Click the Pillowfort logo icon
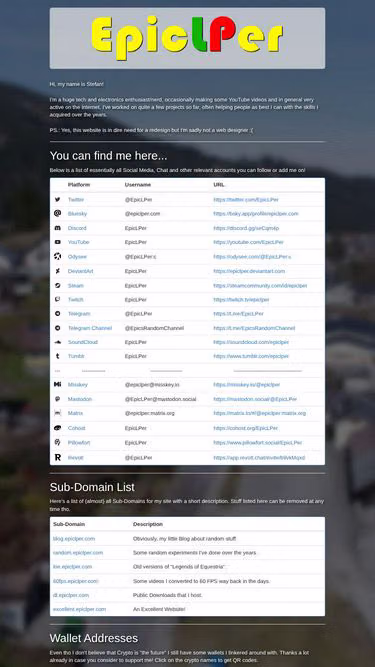The height and width of the screenshot is (667, 375). click(57, 442)
